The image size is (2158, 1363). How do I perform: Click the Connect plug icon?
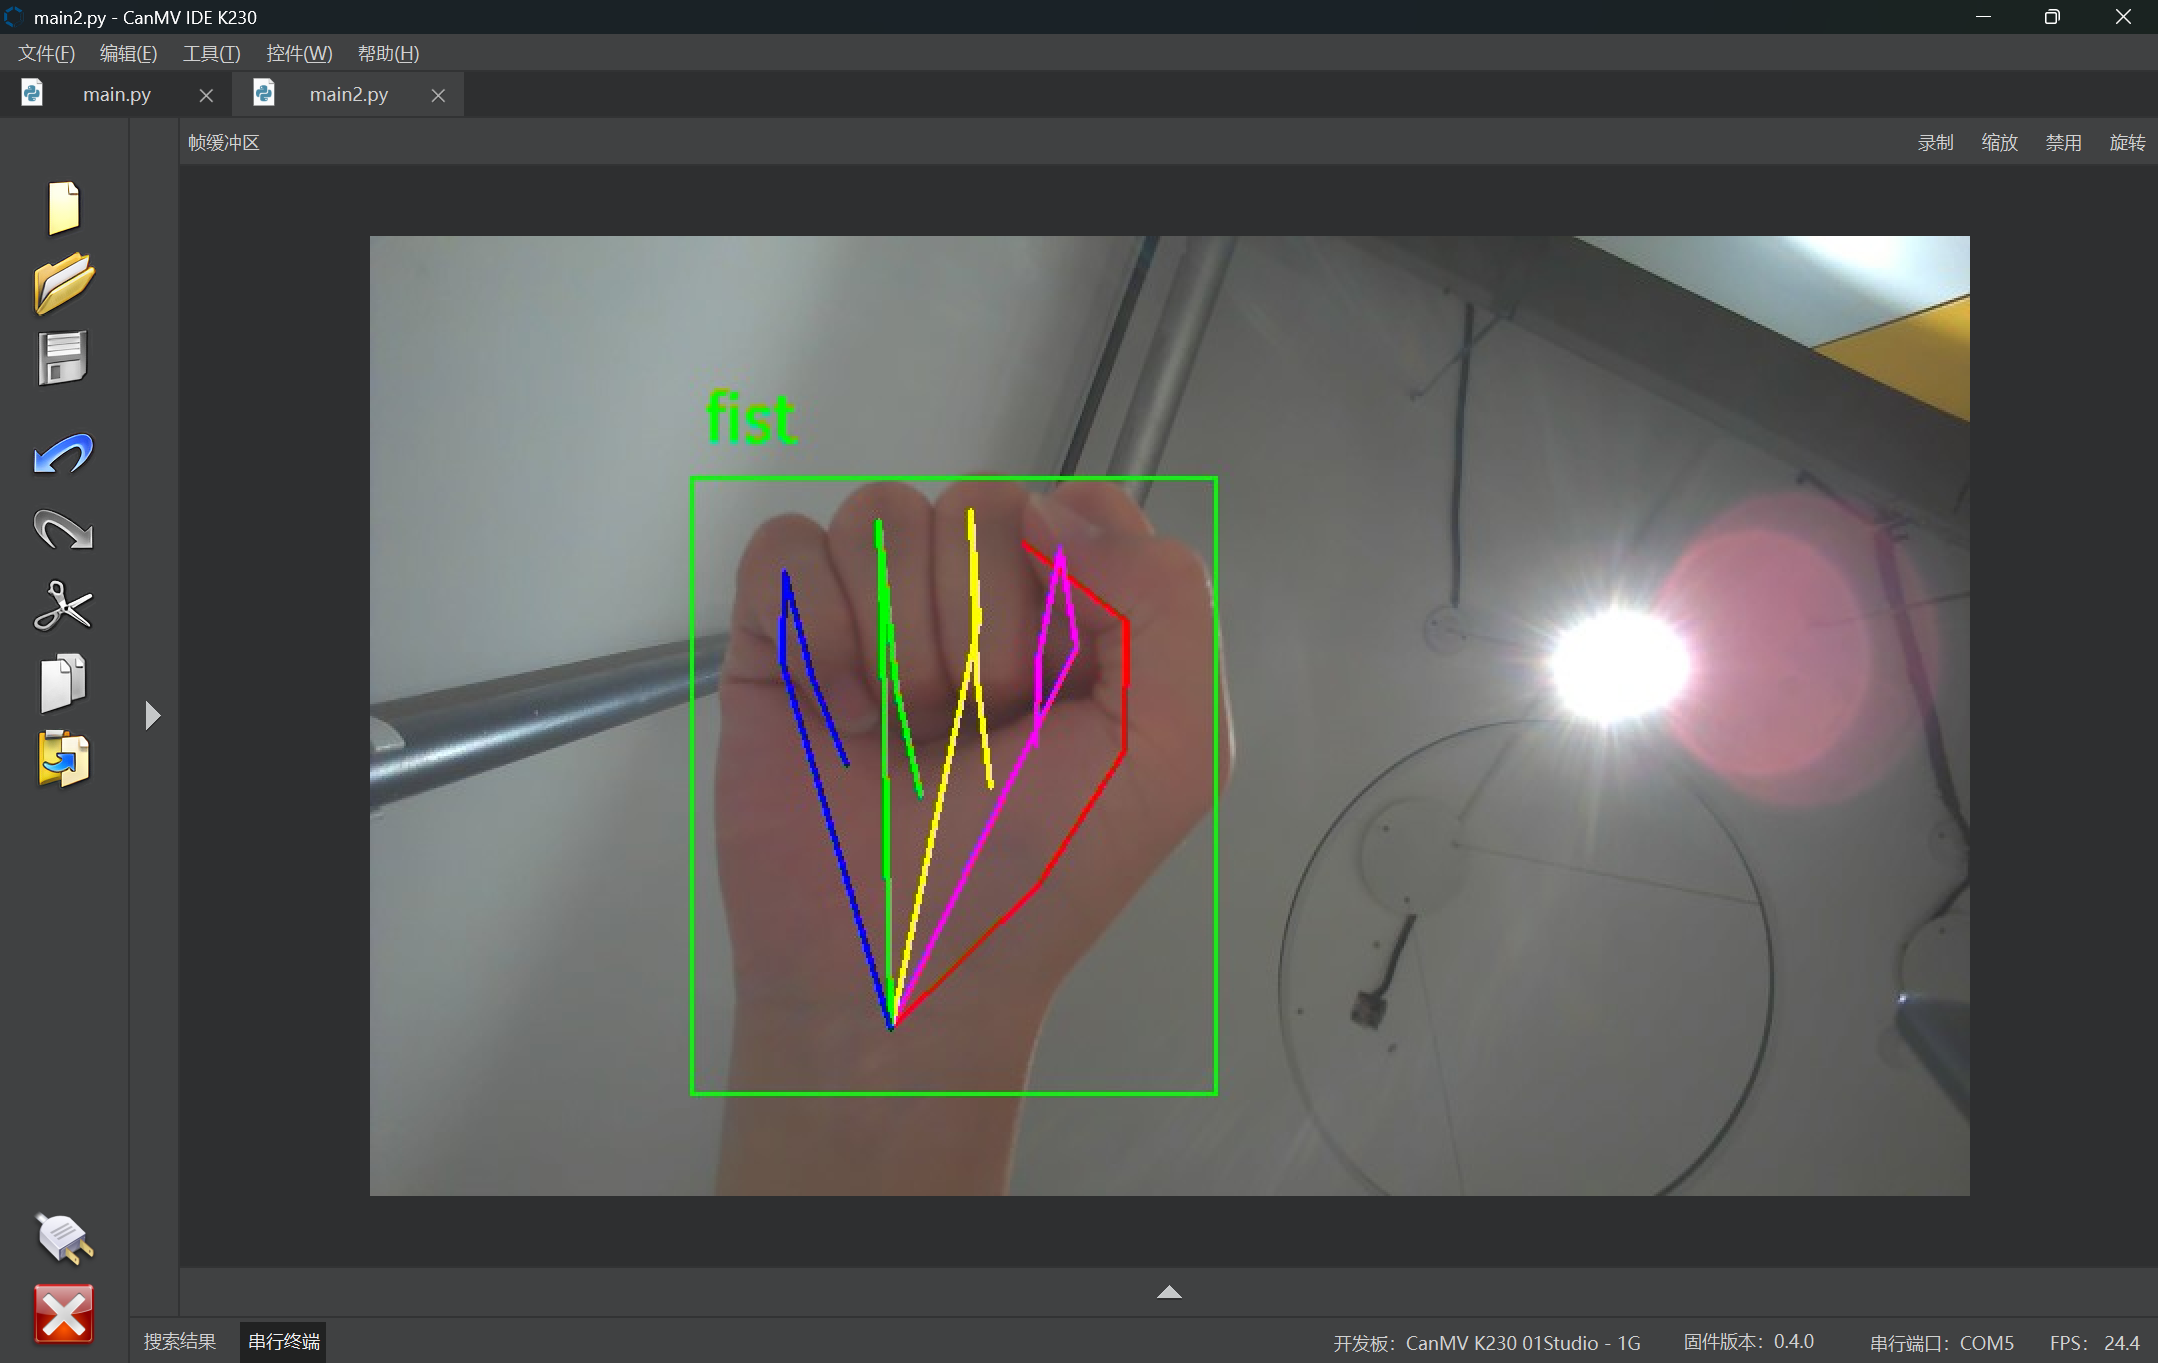pyautogui.click(x=64, y=1238)
